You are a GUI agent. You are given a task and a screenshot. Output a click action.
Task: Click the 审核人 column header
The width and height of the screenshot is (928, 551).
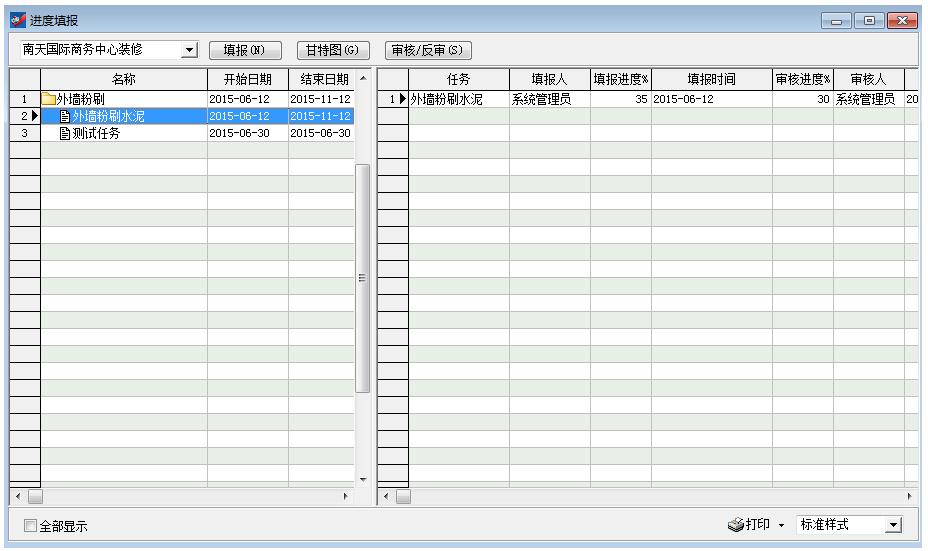[x=867, y=80]
